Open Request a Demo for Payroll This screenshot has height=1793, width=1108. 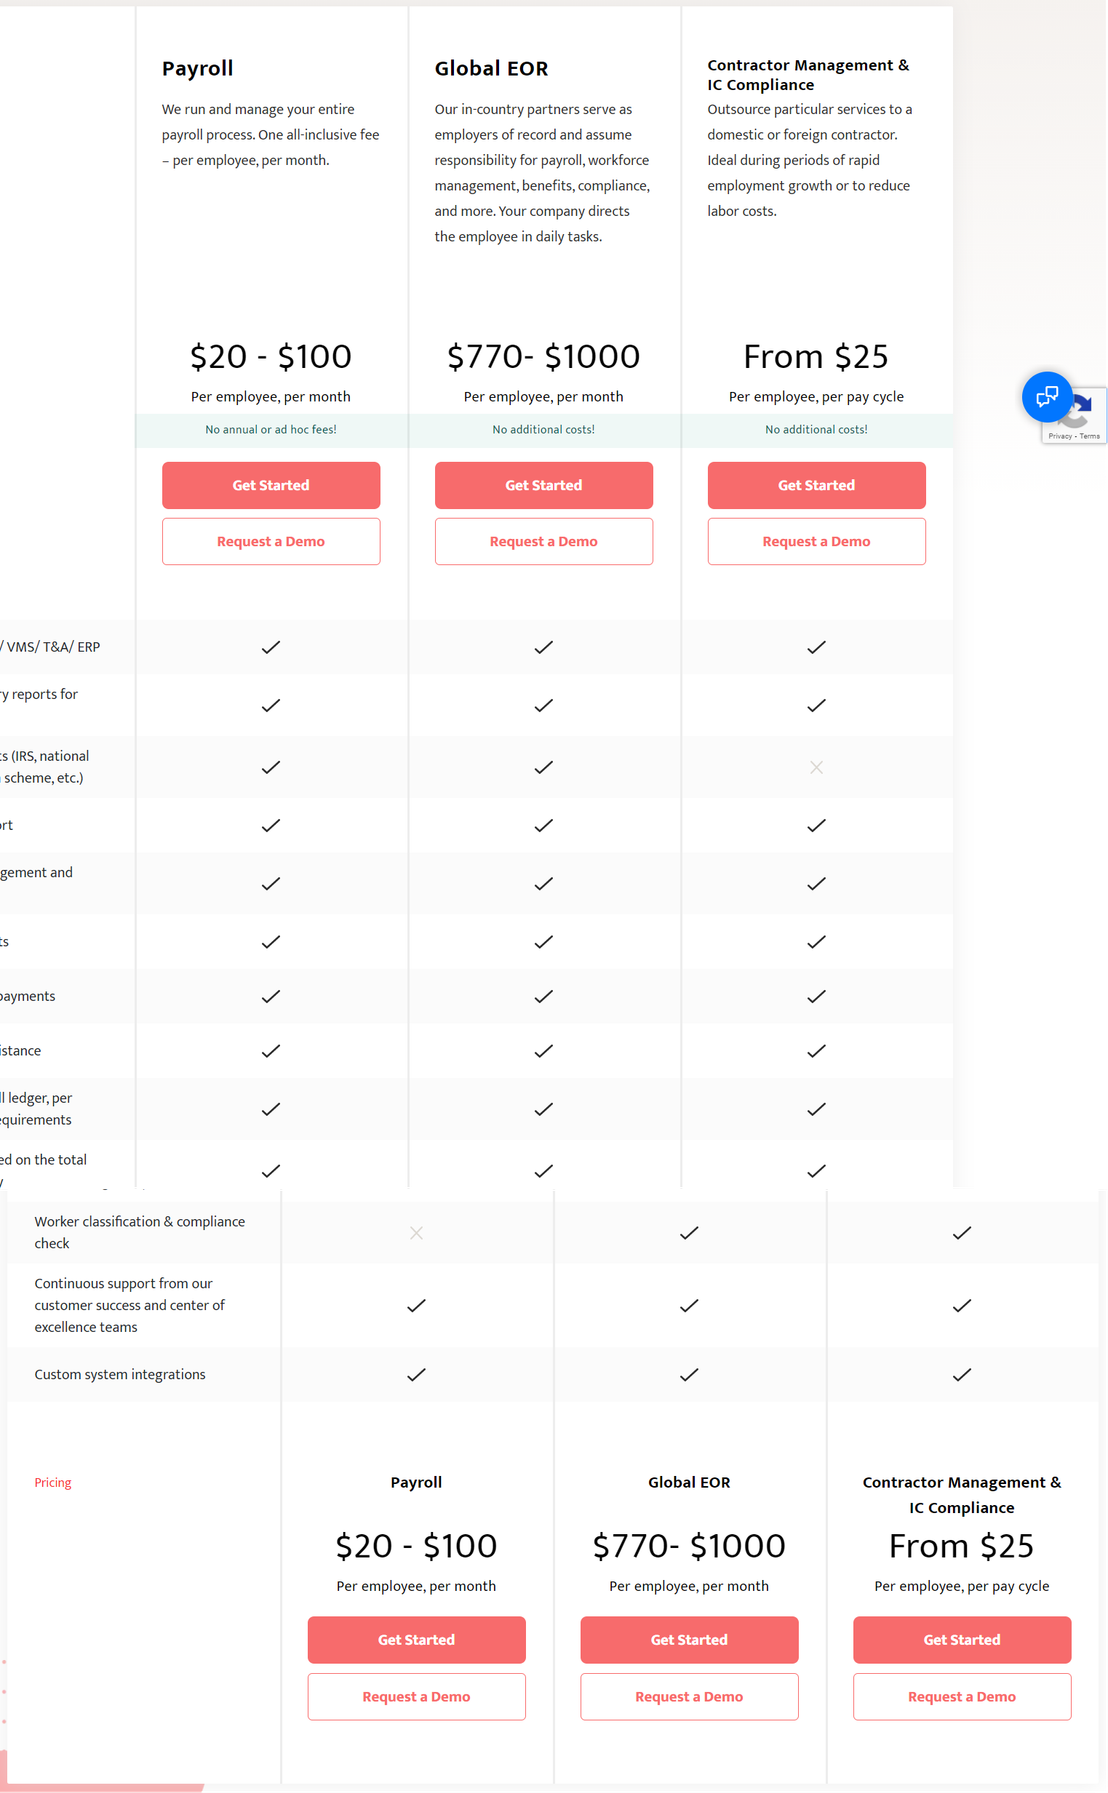pos(270,541)
